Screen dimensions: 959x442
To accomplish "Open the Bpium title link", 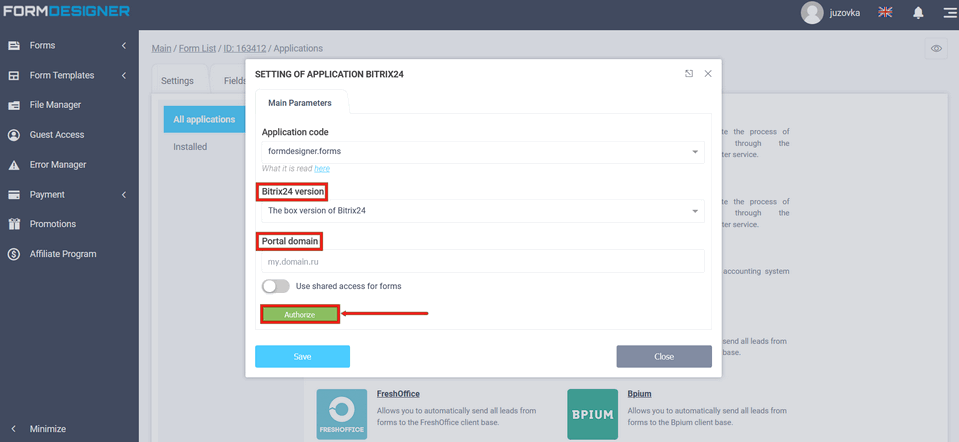I will [x=639, y=394].
